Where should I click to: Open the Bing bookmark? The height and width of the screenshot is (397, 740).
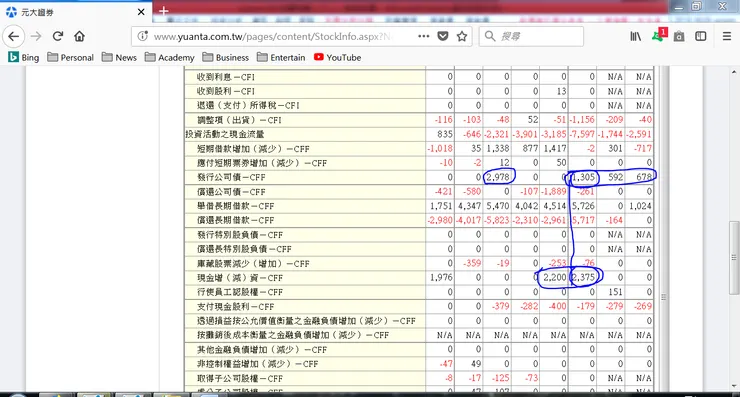24,58
